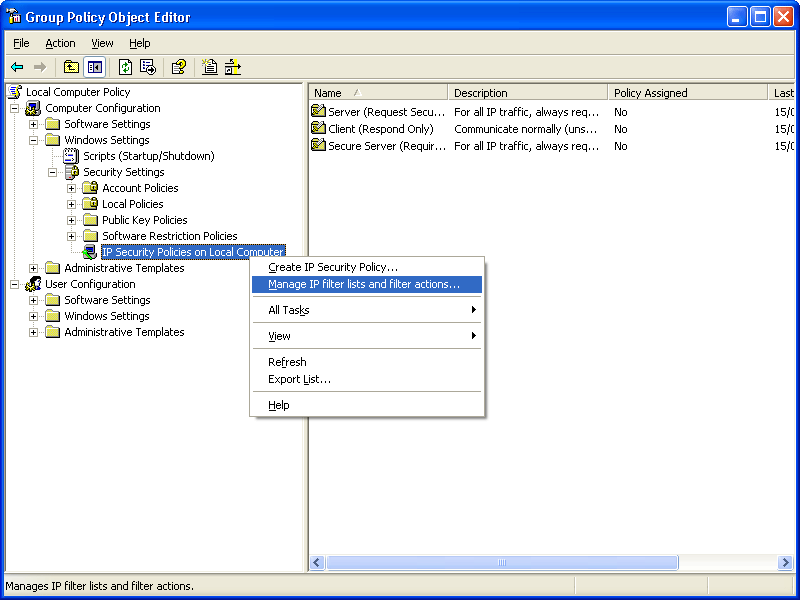Viewport: 800px width, 600px height.
Task: Click the horizontal scrollbar thumb
Action: pos(502,562)
